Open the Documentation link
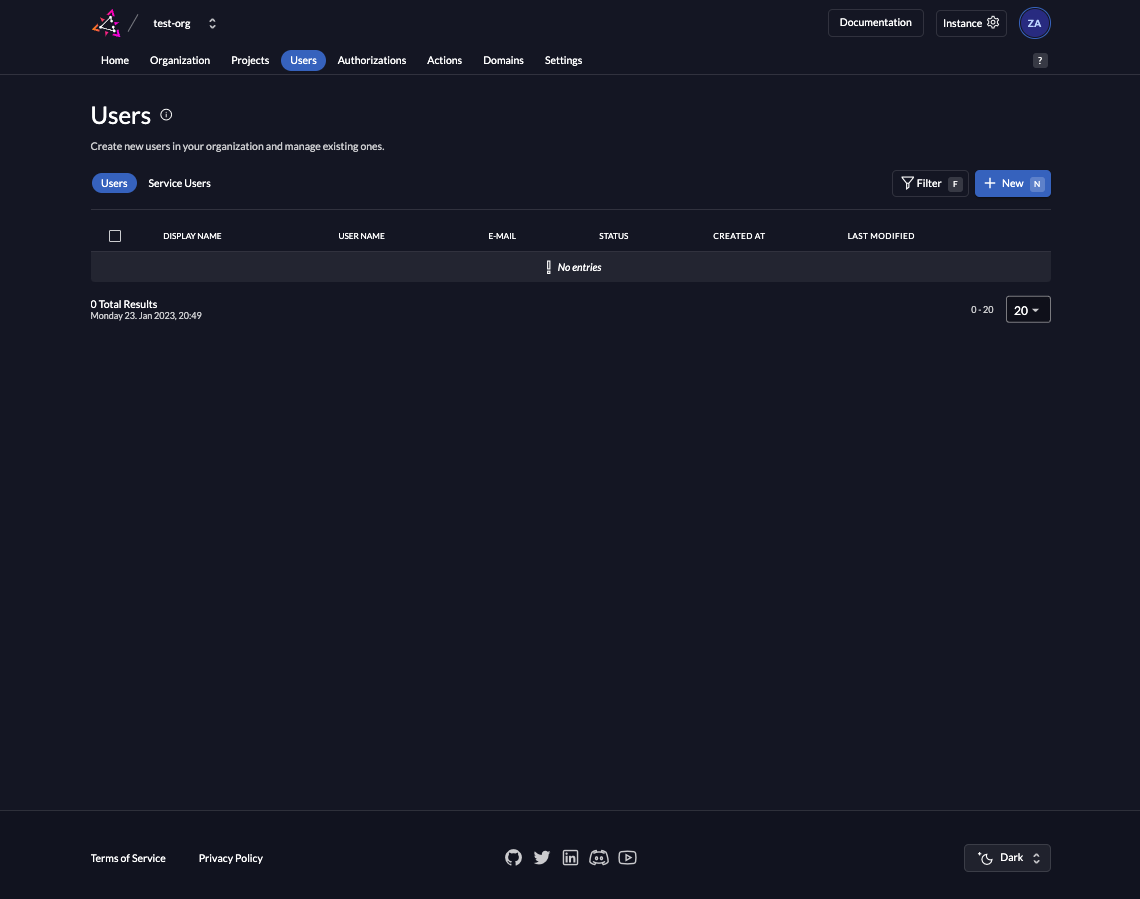Viewport: 1140px width, 899px height. click(x=875, y=23)
